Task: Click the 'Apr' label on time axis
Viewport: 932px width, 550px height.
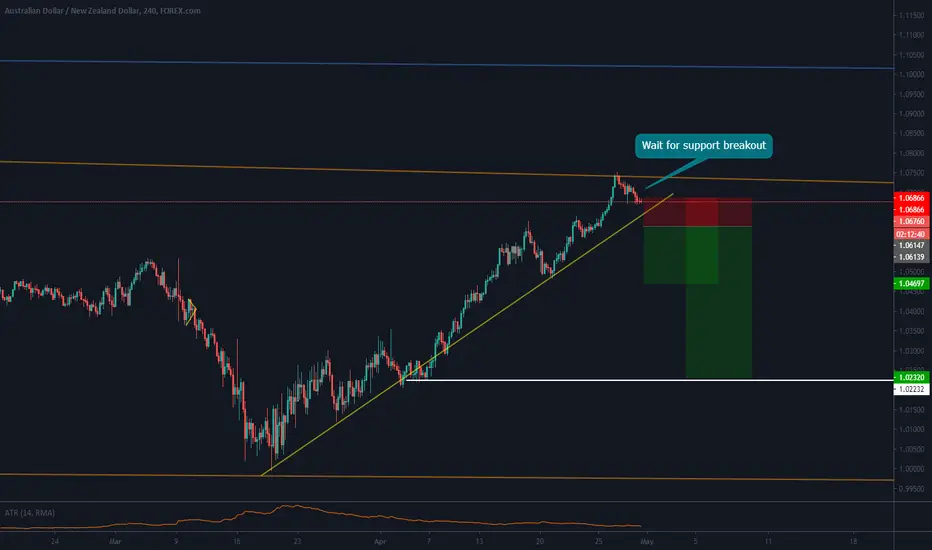Action: click(x=380, y=542)
